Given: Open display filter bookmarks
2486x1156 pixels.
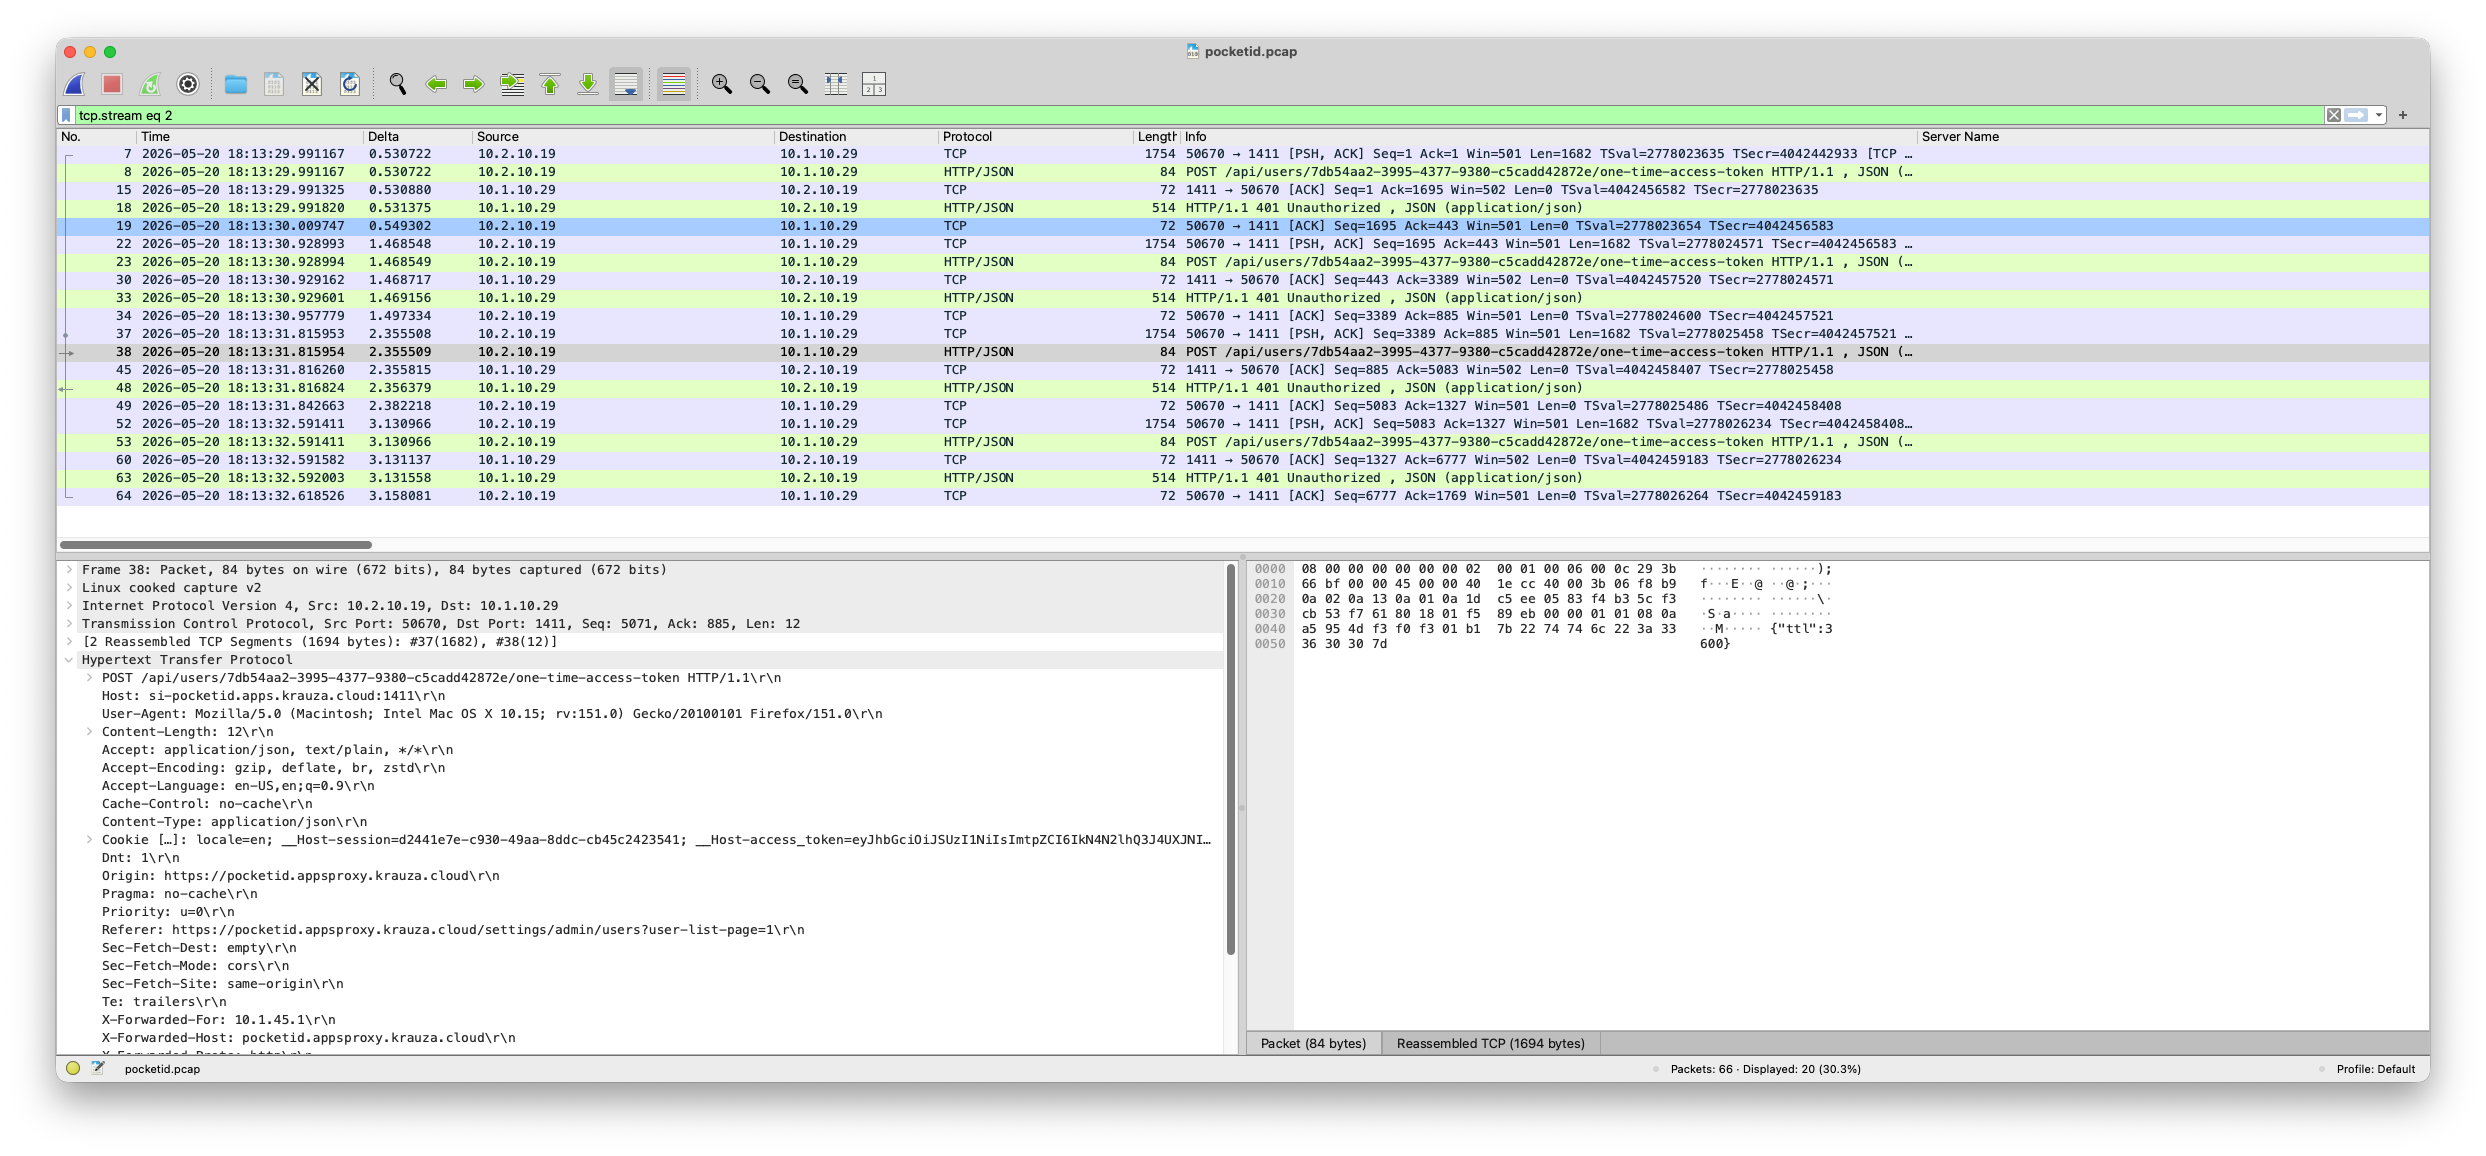Looking at the screenshot, I should [x=67, y=115].
